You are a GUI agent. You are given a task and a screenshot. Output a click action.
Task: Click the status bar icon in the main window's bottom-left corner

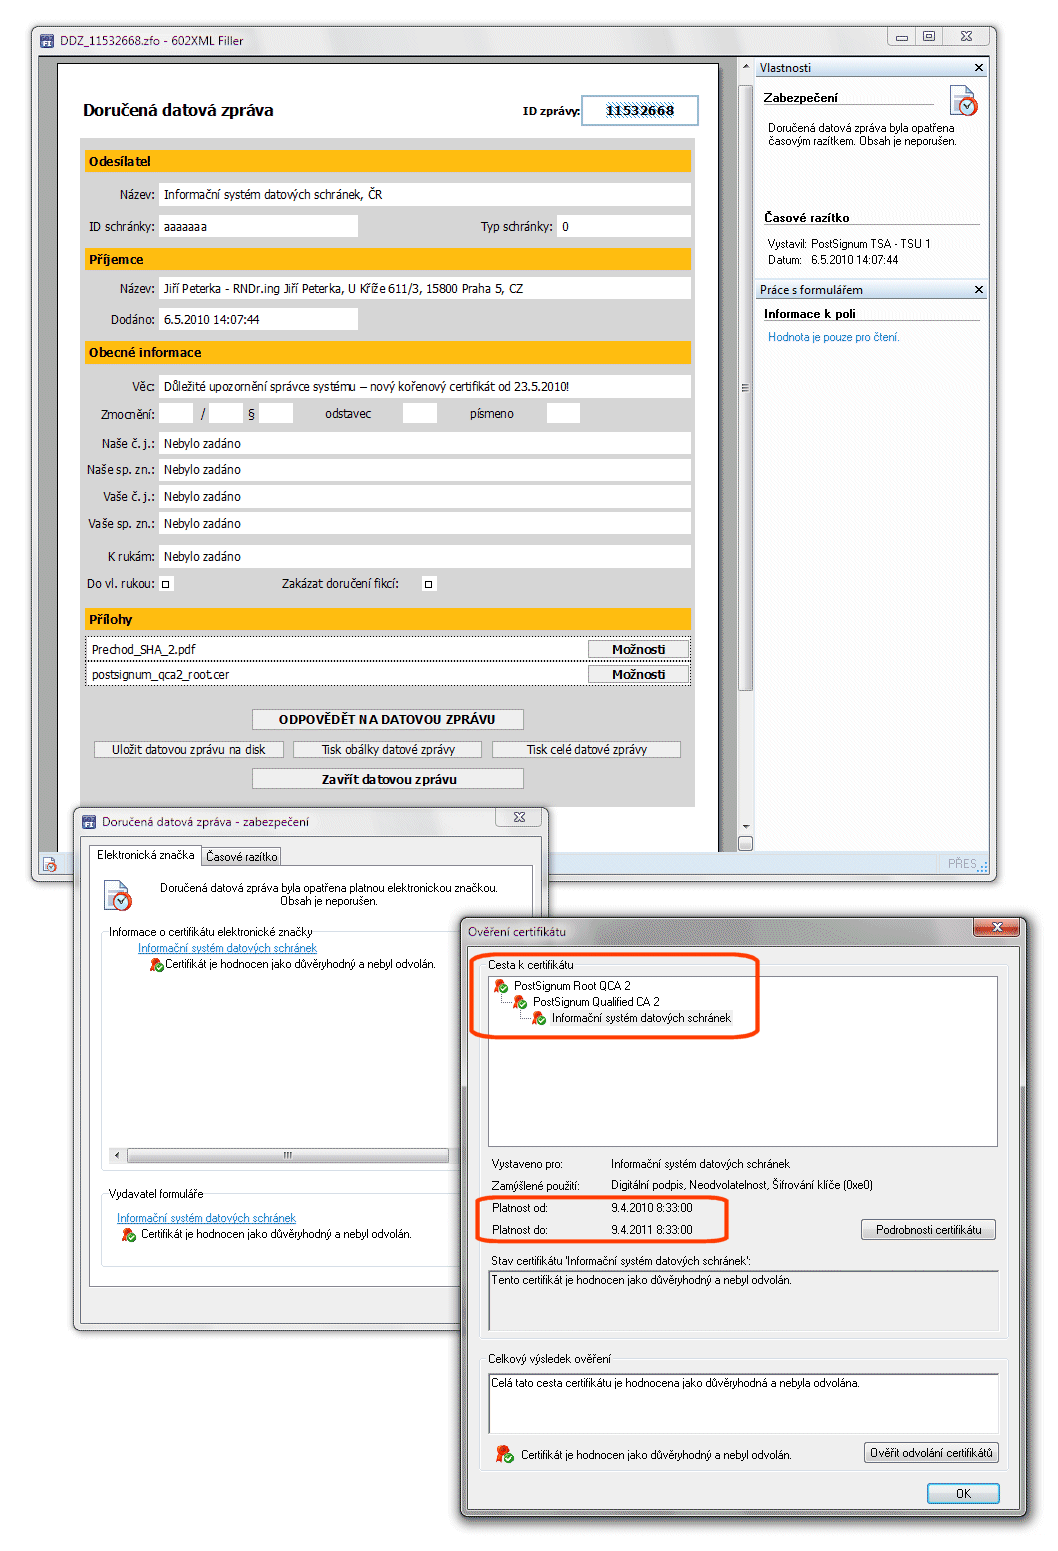click(x=49, y=864)
